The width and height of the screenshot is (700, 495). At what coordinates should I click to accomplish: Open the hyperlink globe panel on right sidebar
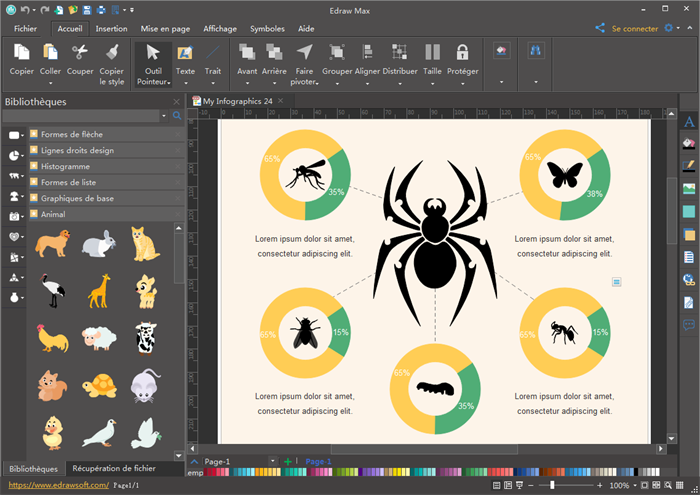click(689, 280)
